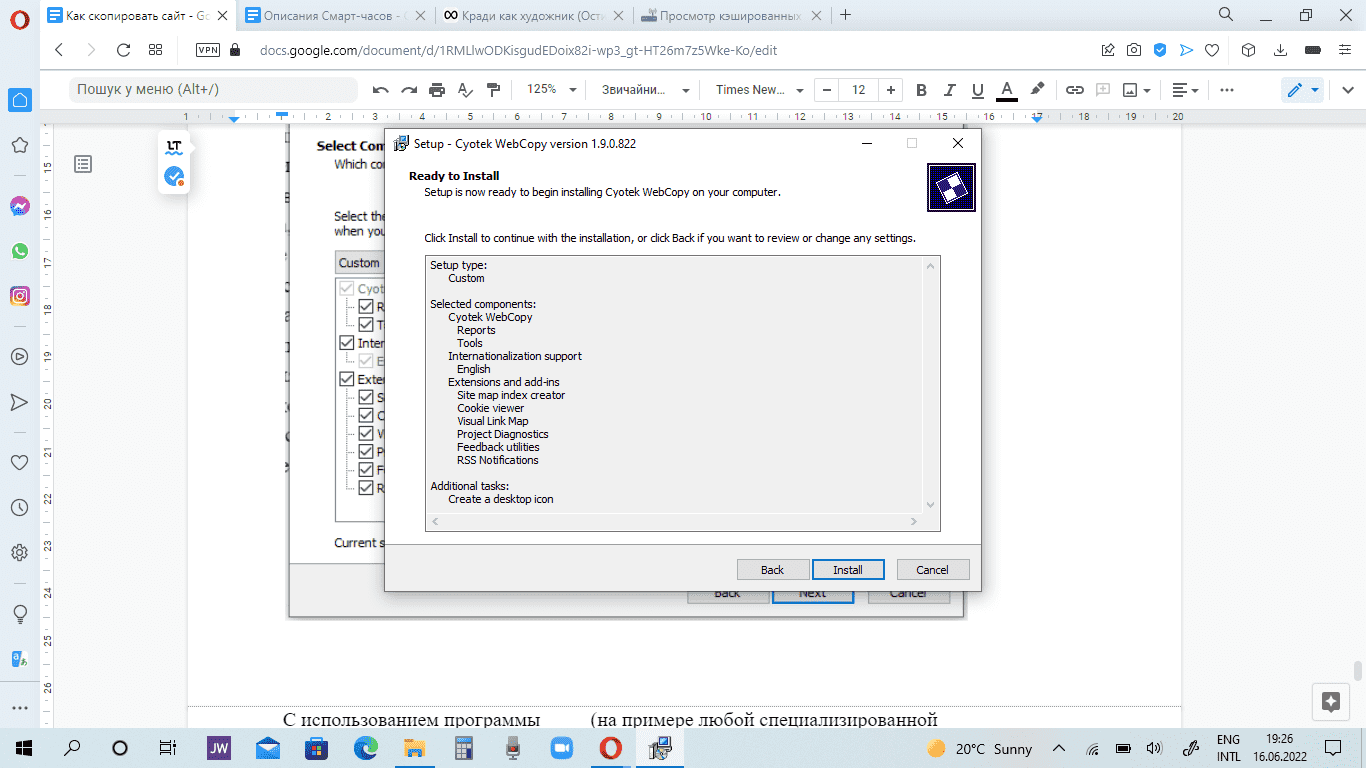The height and width of the screenshot is (768, 1366).
Task: Switch to the Описания Смарт-часов tab
Action: pyautogui.click(x=335, y=15)
